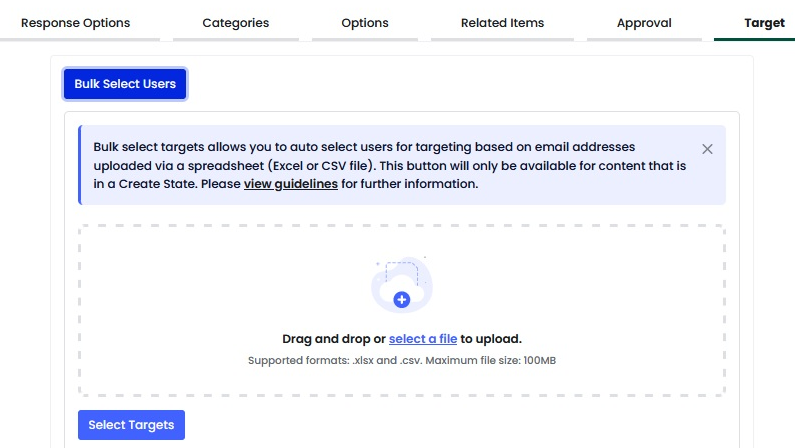Open the Categories tab
Image resolution: width=795 pixels, height=448 pixels.
pos(236,23)
